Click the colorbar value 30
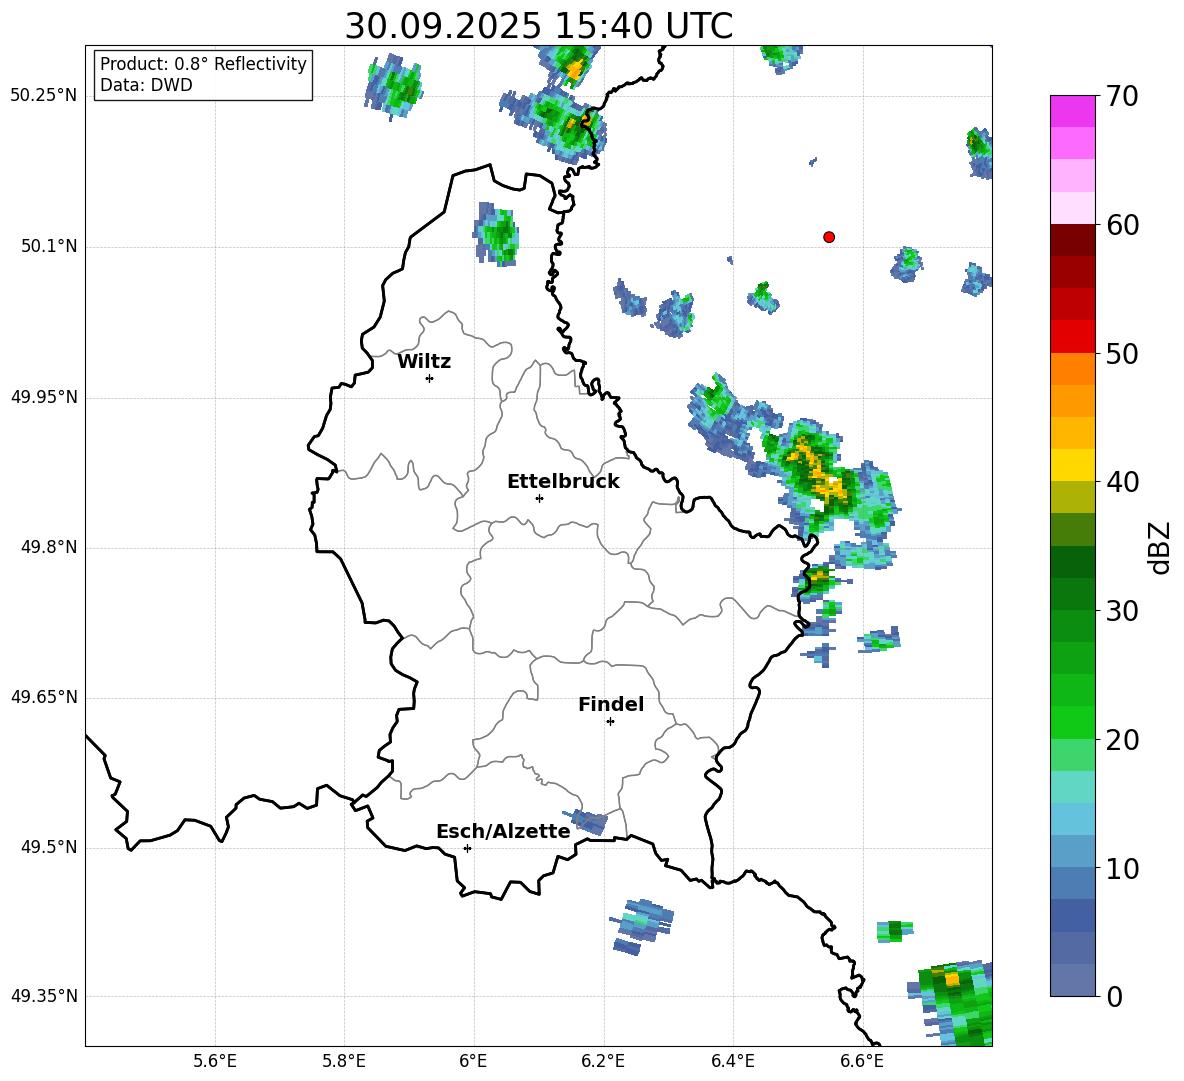Viewport: 1184px width, 1081px height. pos(1122,611)
